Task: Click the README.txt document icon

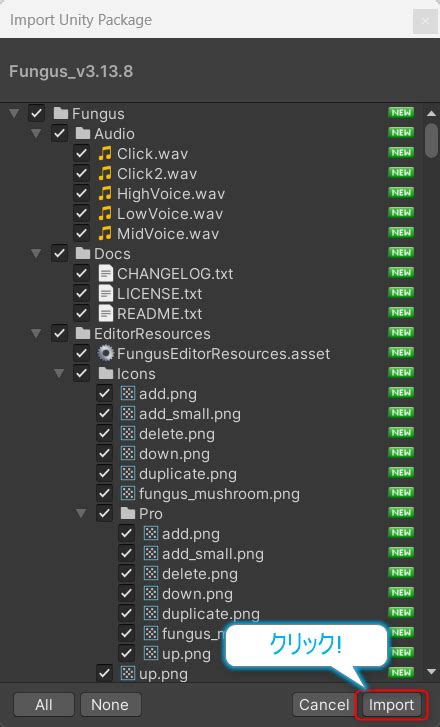Action: pyautogui.click(x=106, y=313)
